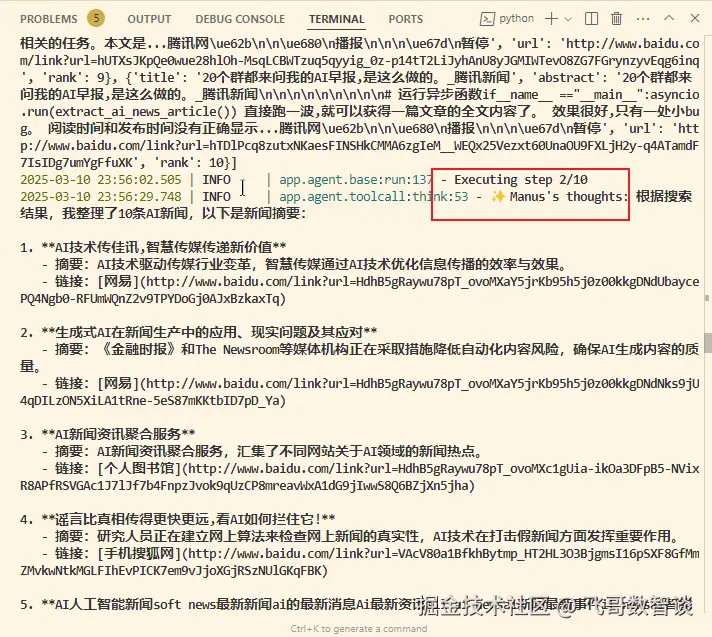Maximize panel with the up chevron
Screen dimensions: 712x637
669,18
